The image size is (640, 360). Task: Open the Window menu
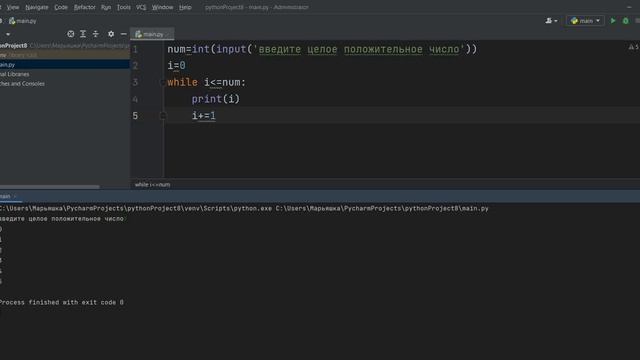coord(162,7)
